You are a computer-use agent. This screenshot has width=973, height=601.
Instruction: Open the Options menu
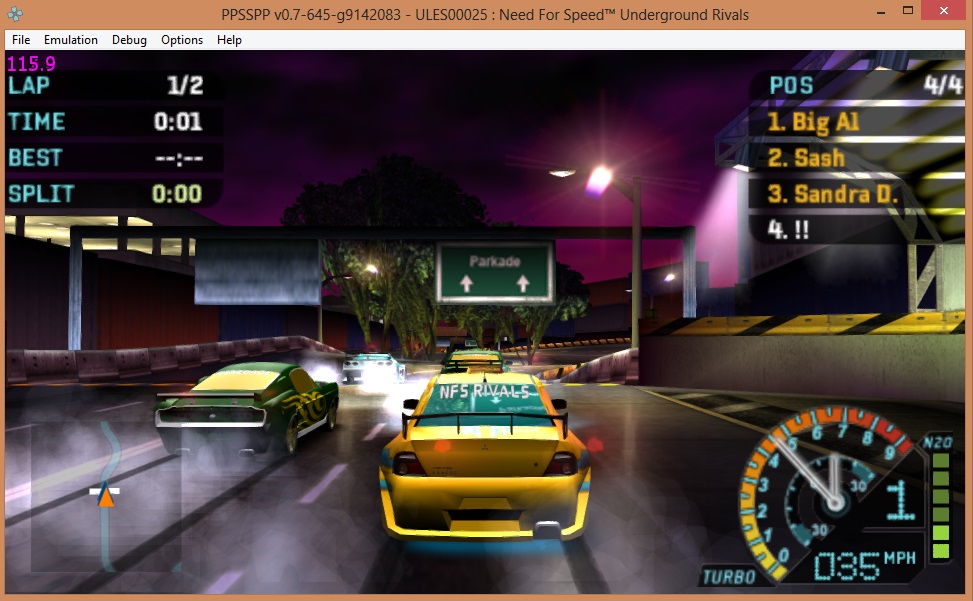(x=182, y=40)
